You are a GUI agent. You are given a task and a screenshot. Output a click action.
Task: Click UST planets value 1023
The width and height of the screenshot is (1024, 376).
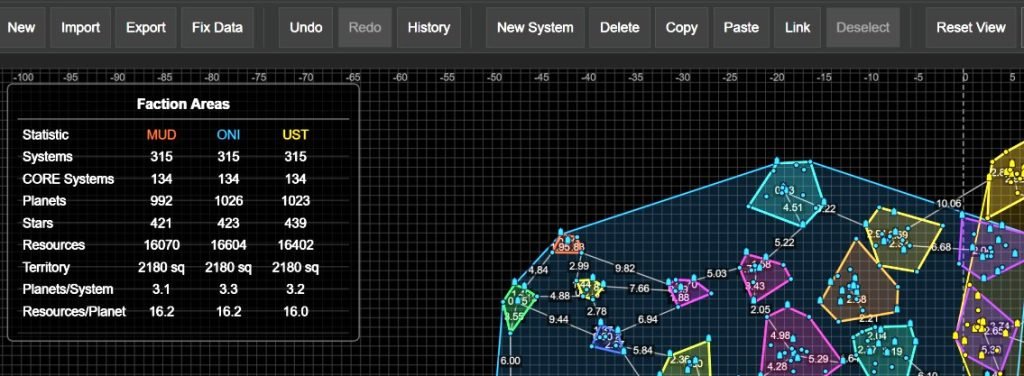[295, 200]
